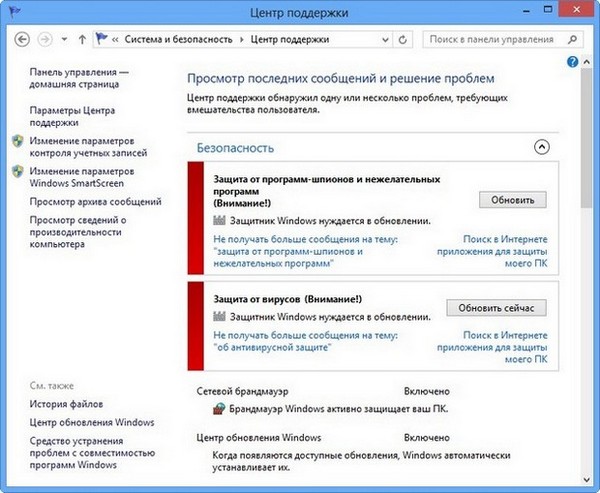The width and height of the screenshot is (600, 493).
Task: Click Включено status next to Центр обновления
Action: 427,437
